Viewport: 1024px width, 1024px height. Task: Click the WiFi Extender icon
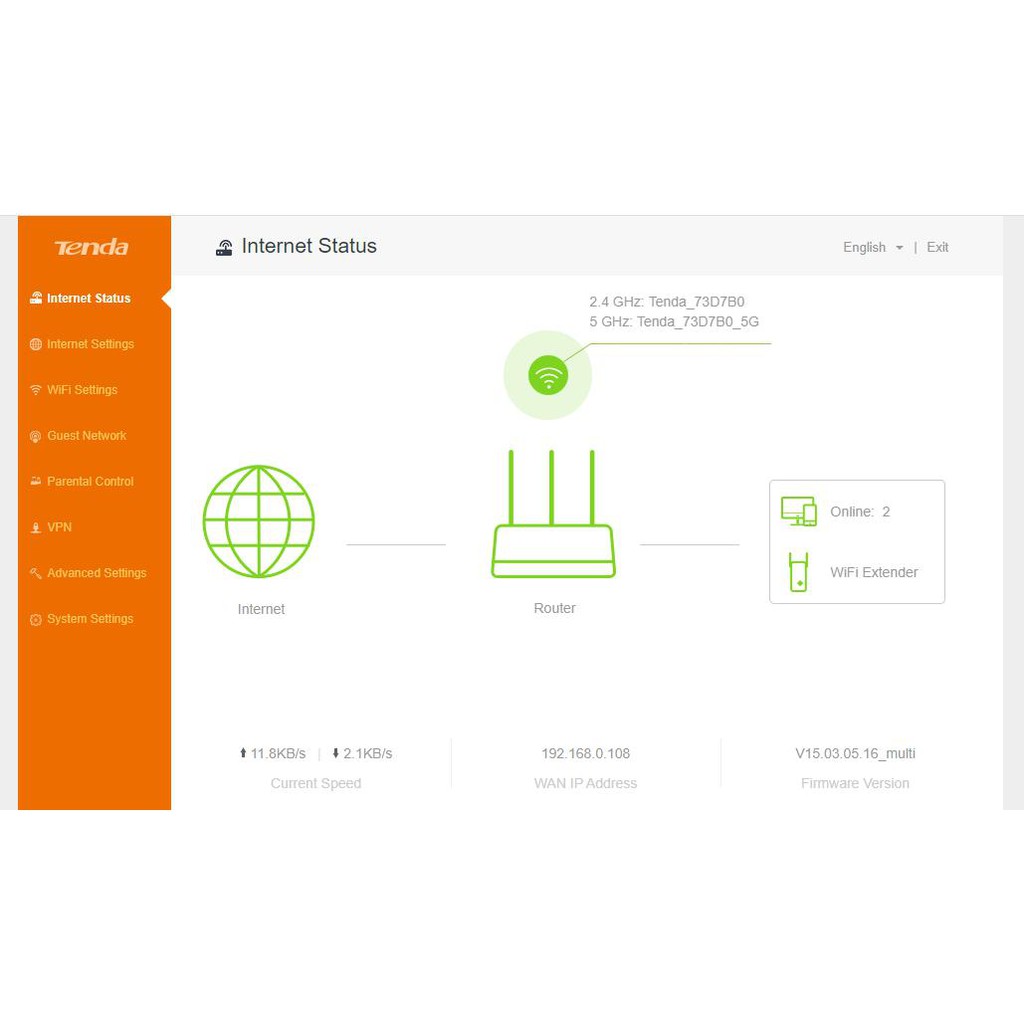pos(798,572)
